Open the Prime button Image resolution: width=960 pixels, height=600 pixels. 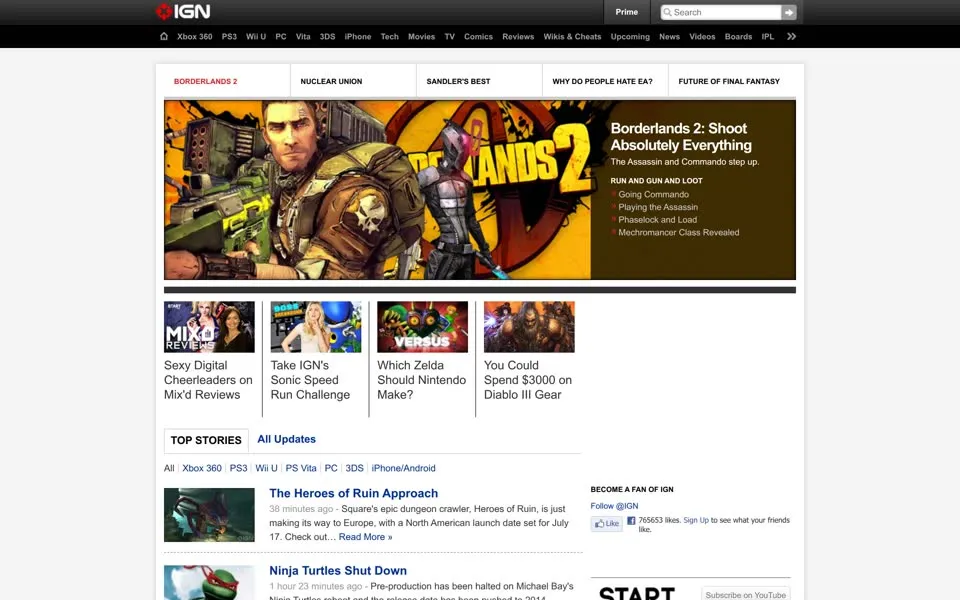tap(626, 12)
